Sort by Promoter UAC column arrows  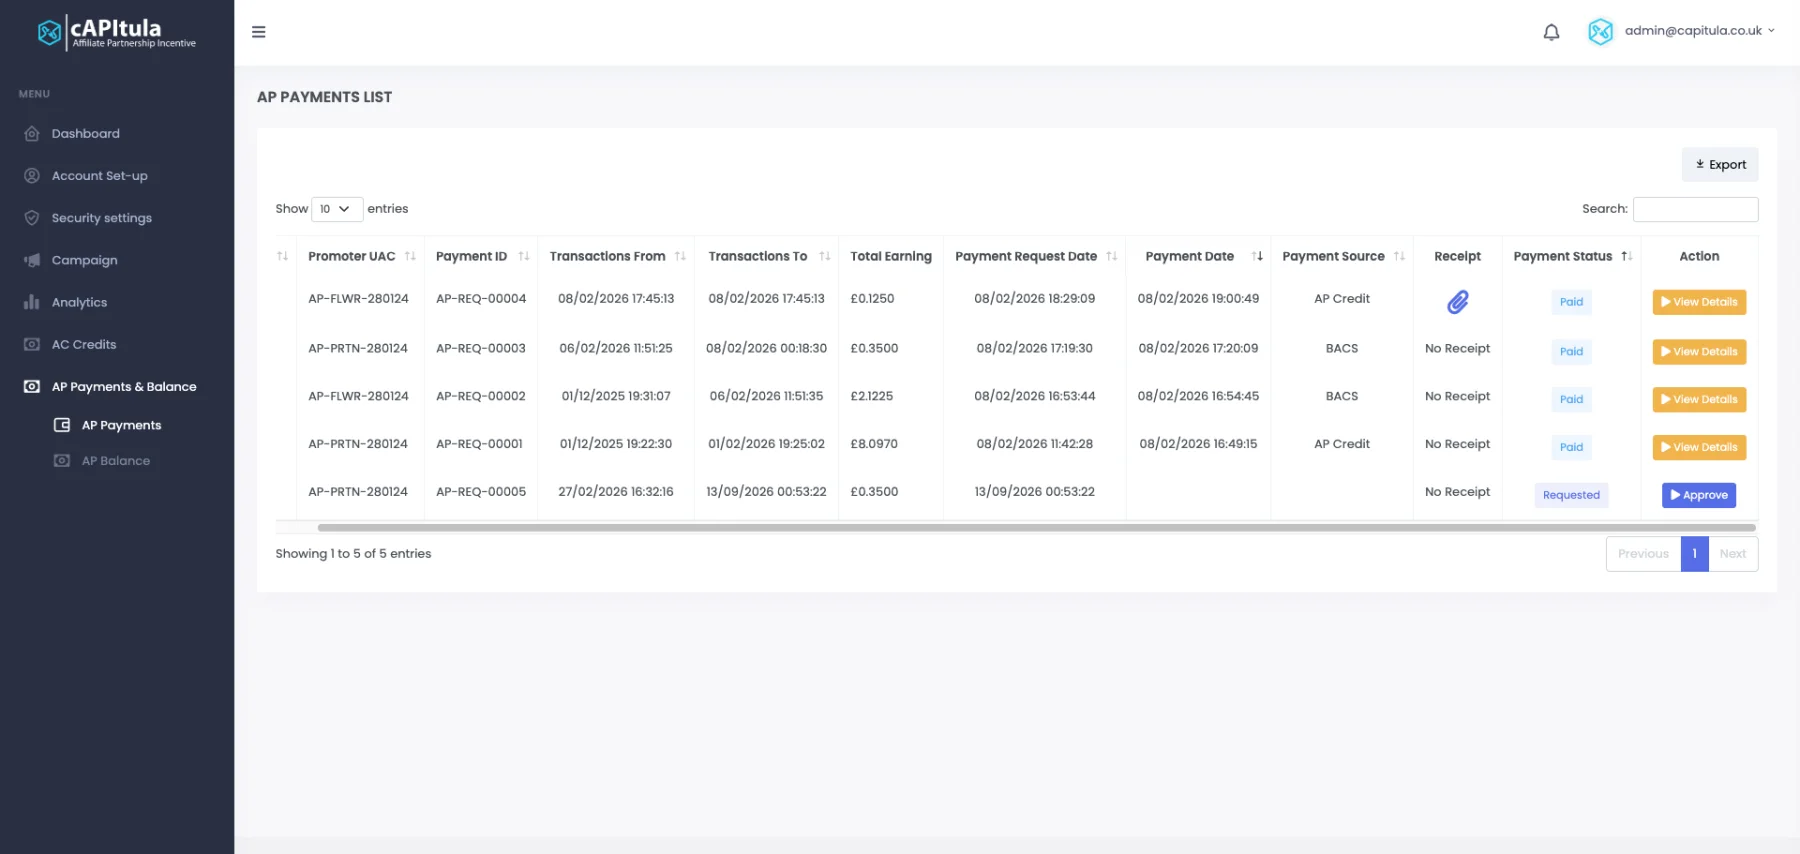pyautogui.click(x=410, y=257)
